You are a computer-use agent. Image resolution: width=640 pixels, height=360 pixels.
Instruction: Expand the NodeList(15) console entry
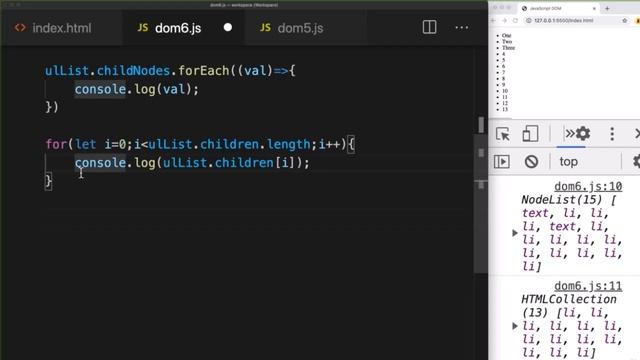[515, 233]
